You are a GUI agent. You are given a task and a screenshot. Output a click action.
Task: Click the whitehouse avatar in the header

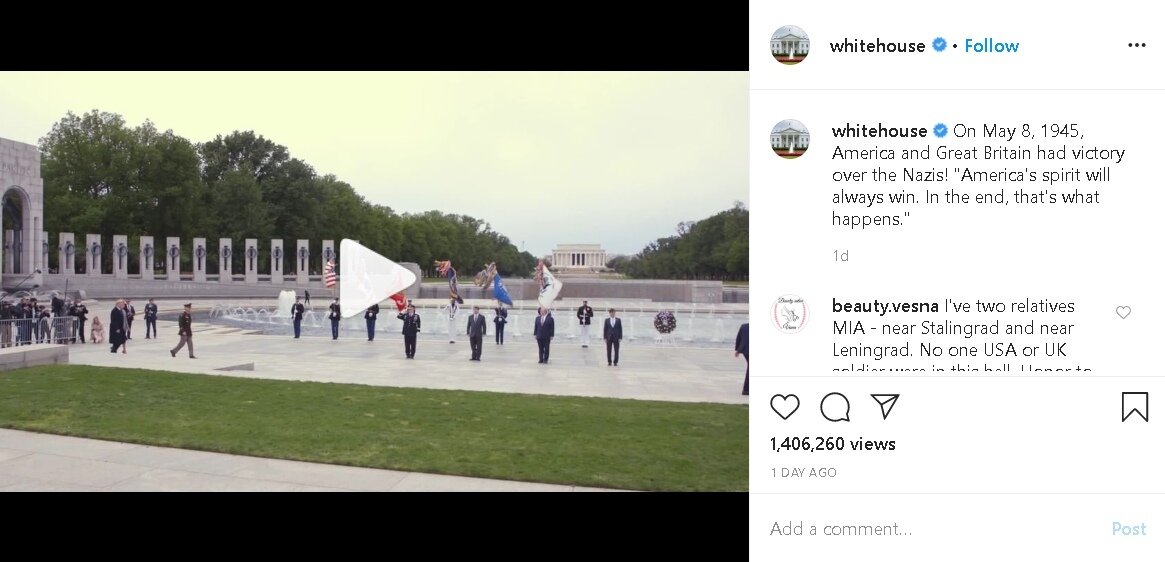pos(790,45)
